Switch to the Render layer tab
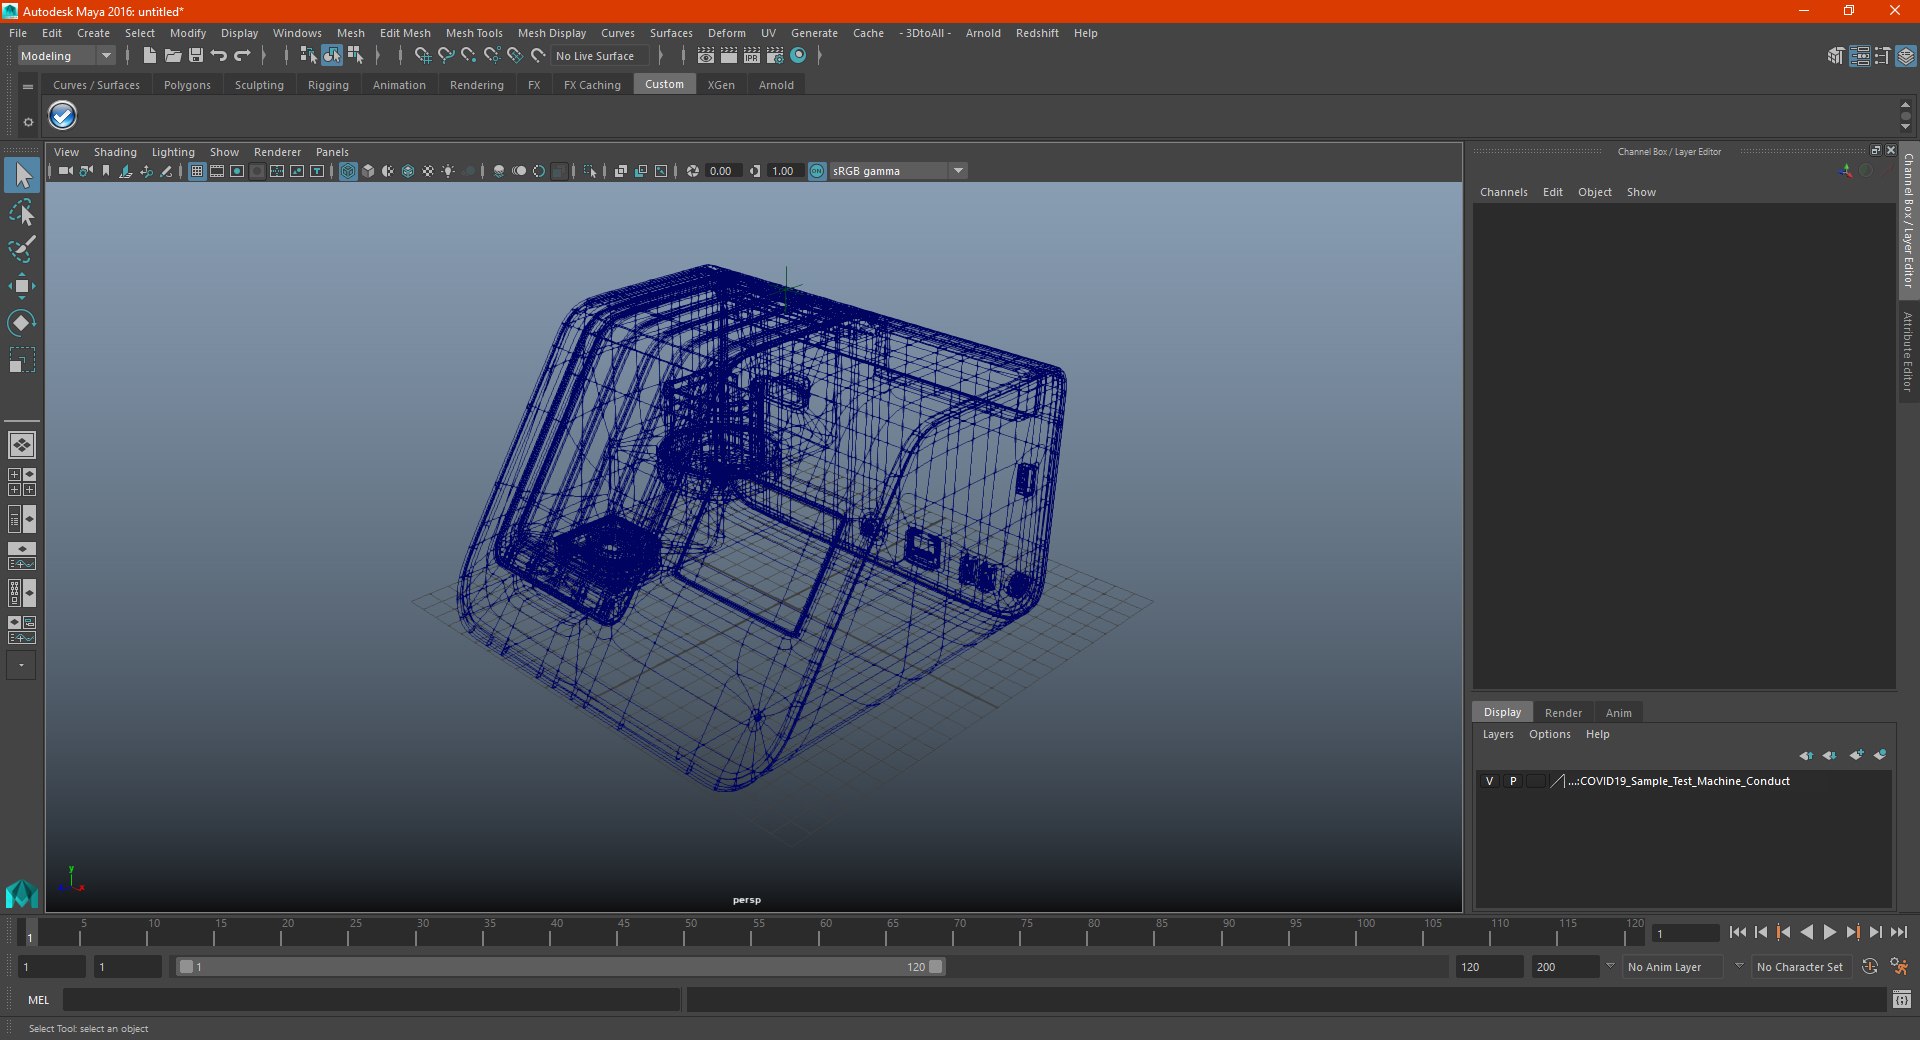The width and height of the screenshot is (1920, 1040). click(1563, 713)
